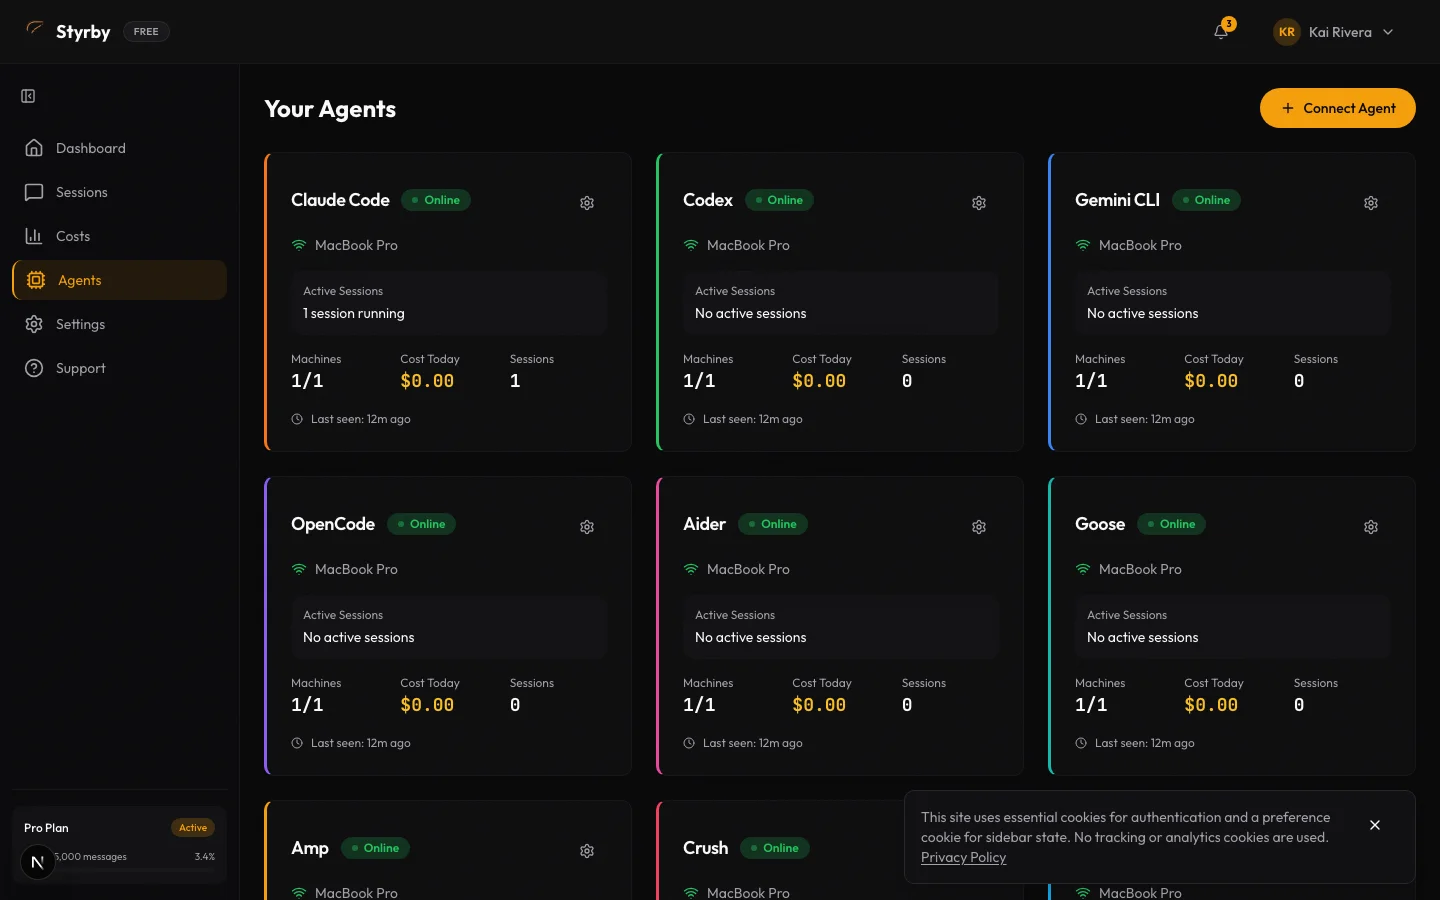This screenshot has height=900, width=1440.
Task: Click the Online badge on Aider
Action: point(772,524)
